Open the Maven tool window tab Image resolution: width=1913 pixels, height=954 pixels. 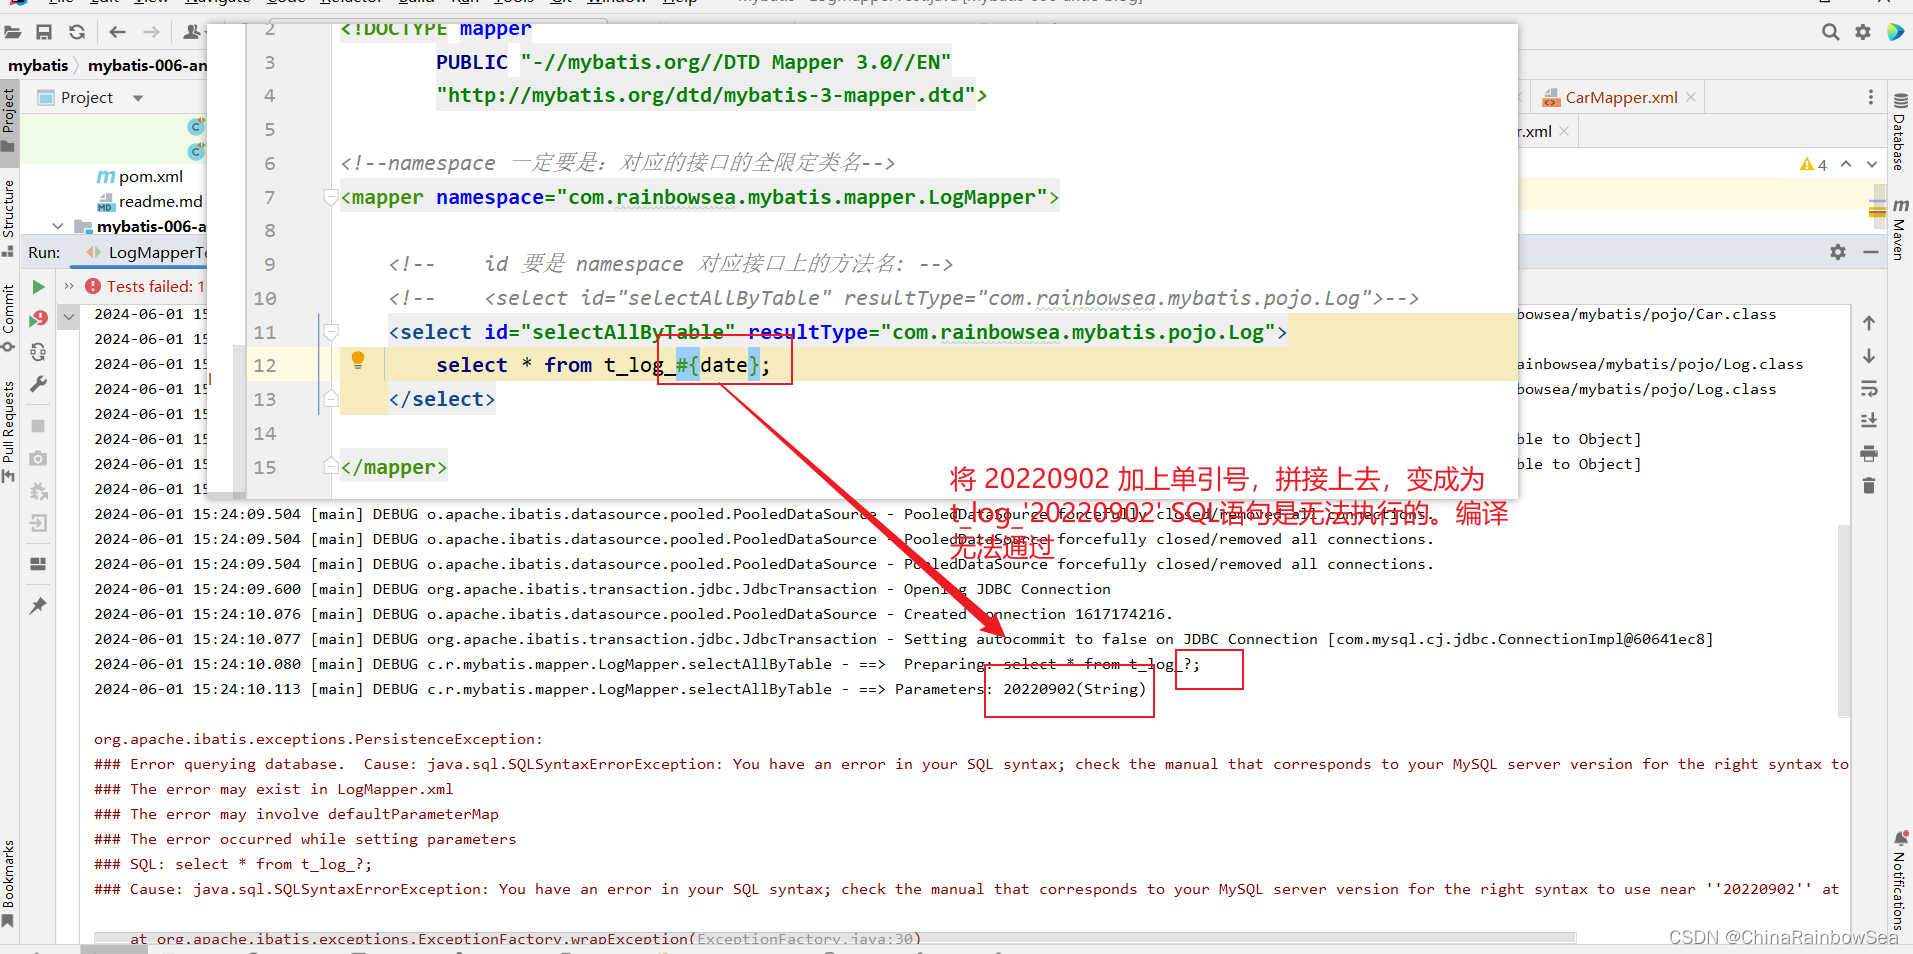pyautogui.click(x=1900, y=230)
